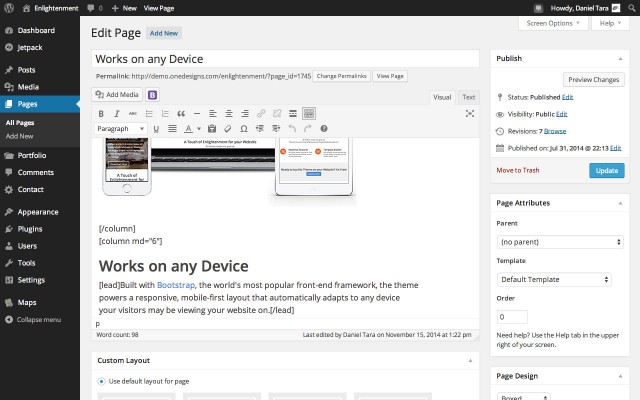
Task: Enter distraction-free fullscreen writing mode
Action: pyautogui.click(x=470, y=114)
